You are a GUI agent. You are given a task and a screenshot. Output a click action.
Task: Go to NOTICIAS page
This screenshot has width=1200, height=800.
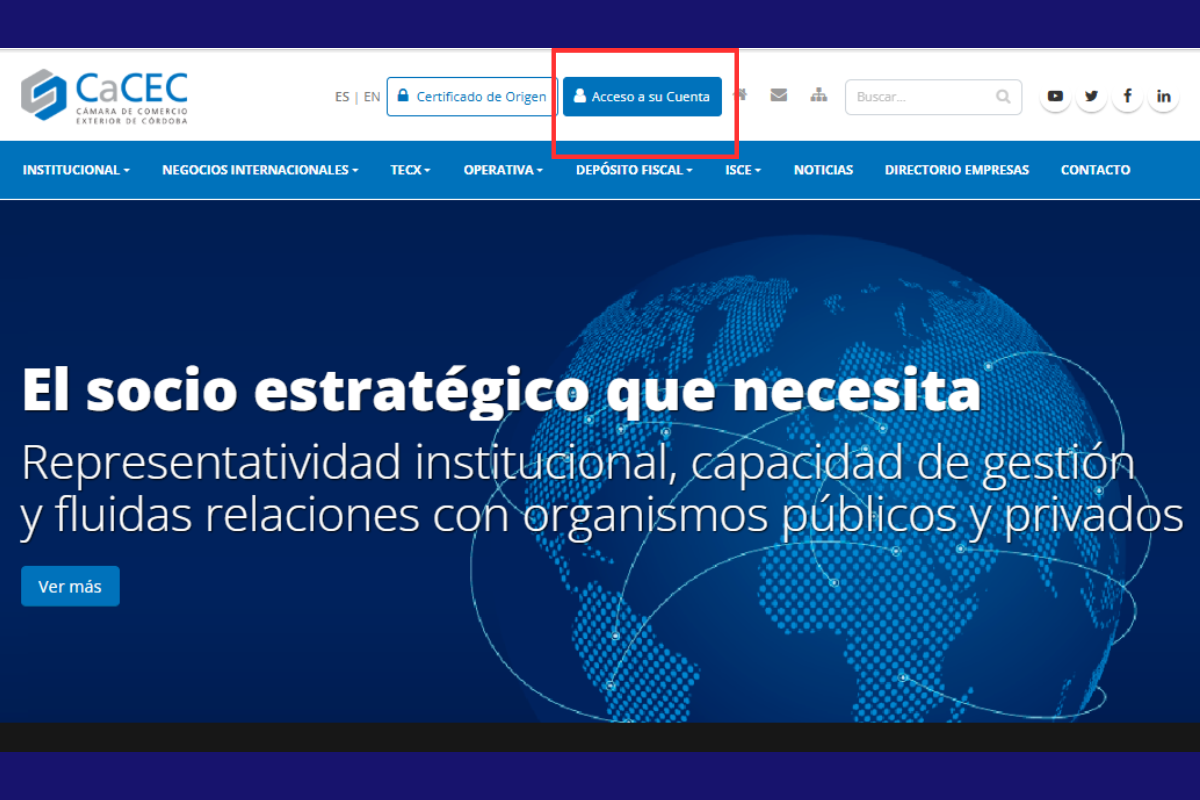(823, 170)
